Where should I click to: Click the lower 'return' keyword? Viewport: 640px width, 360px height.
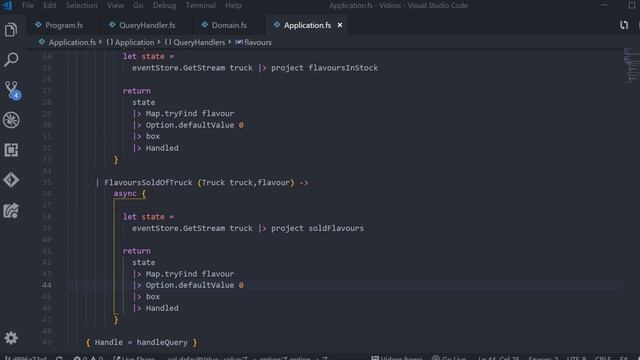click(x=137, y=251)
